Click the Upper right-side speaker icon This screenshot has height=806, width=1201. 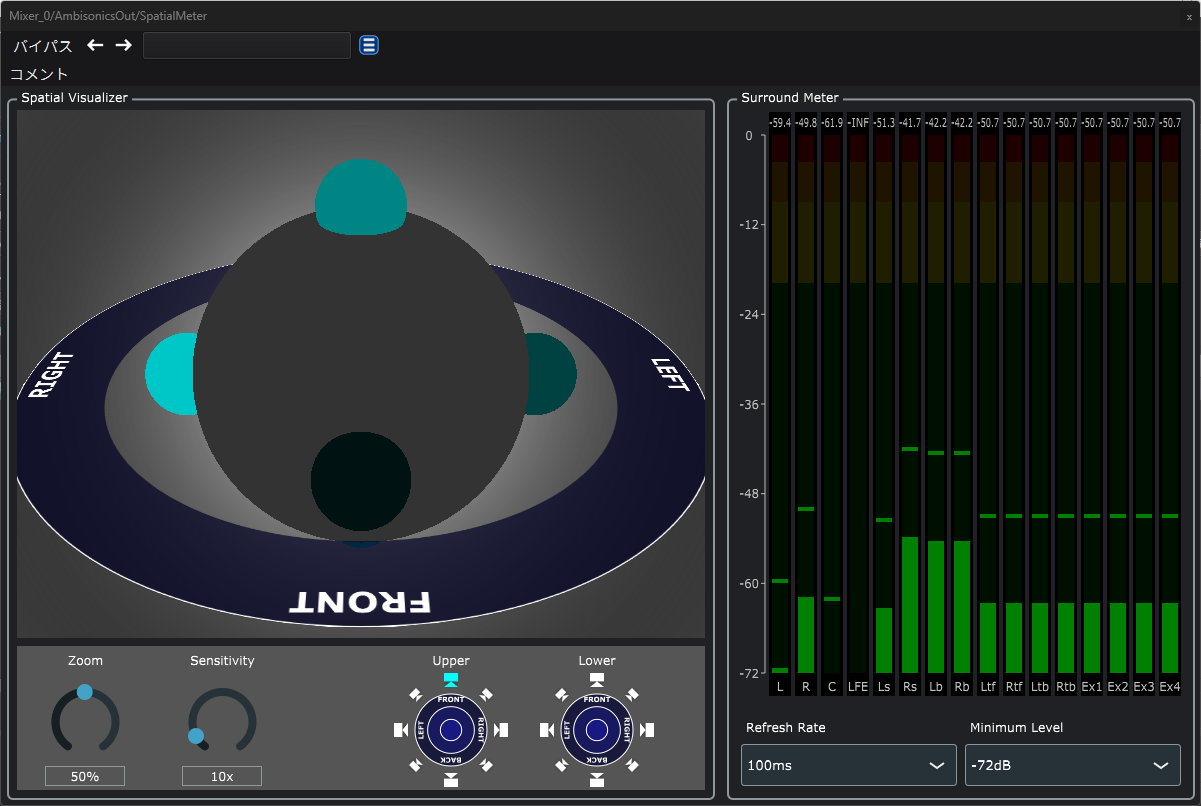point(502,730)
